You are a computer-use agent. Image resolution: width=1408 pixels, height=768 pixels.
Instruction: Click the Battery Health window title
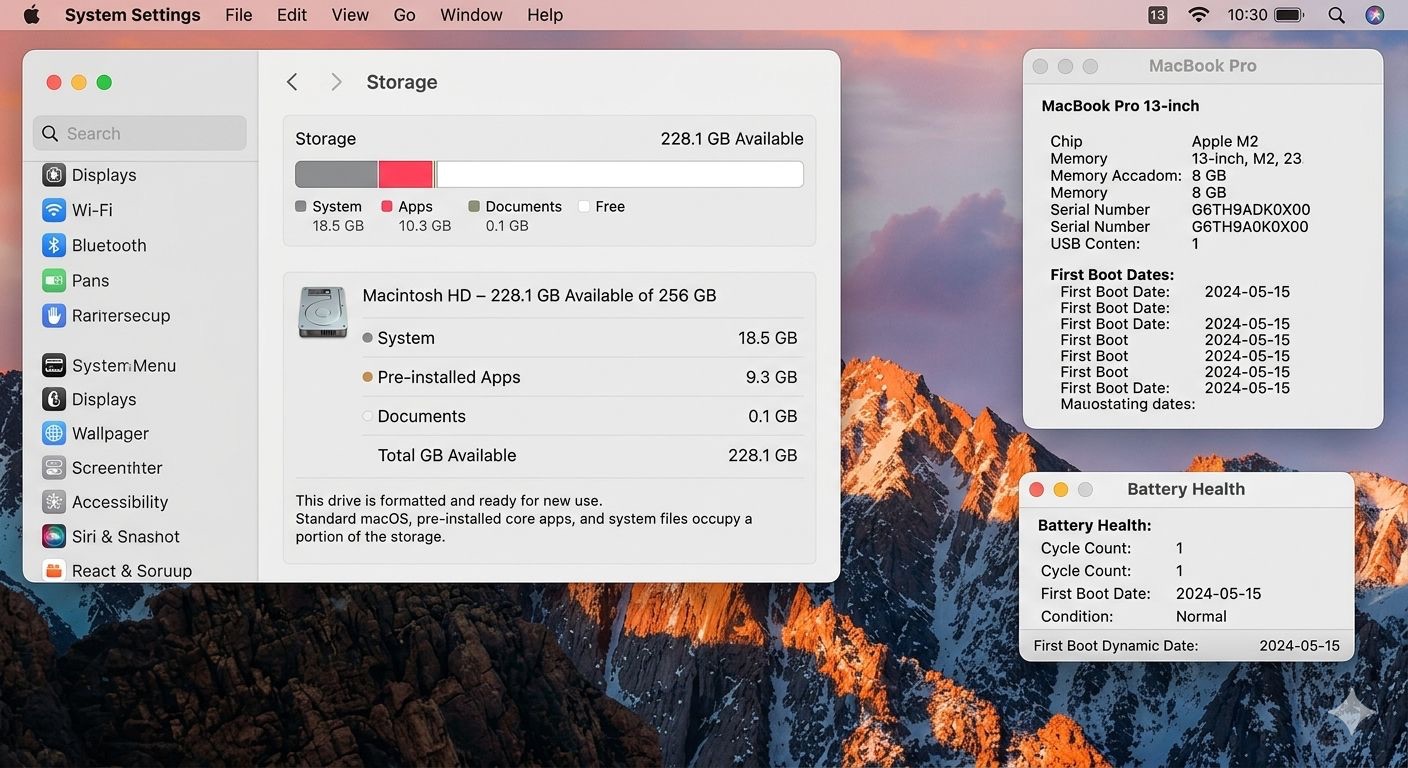[1186, 489]
